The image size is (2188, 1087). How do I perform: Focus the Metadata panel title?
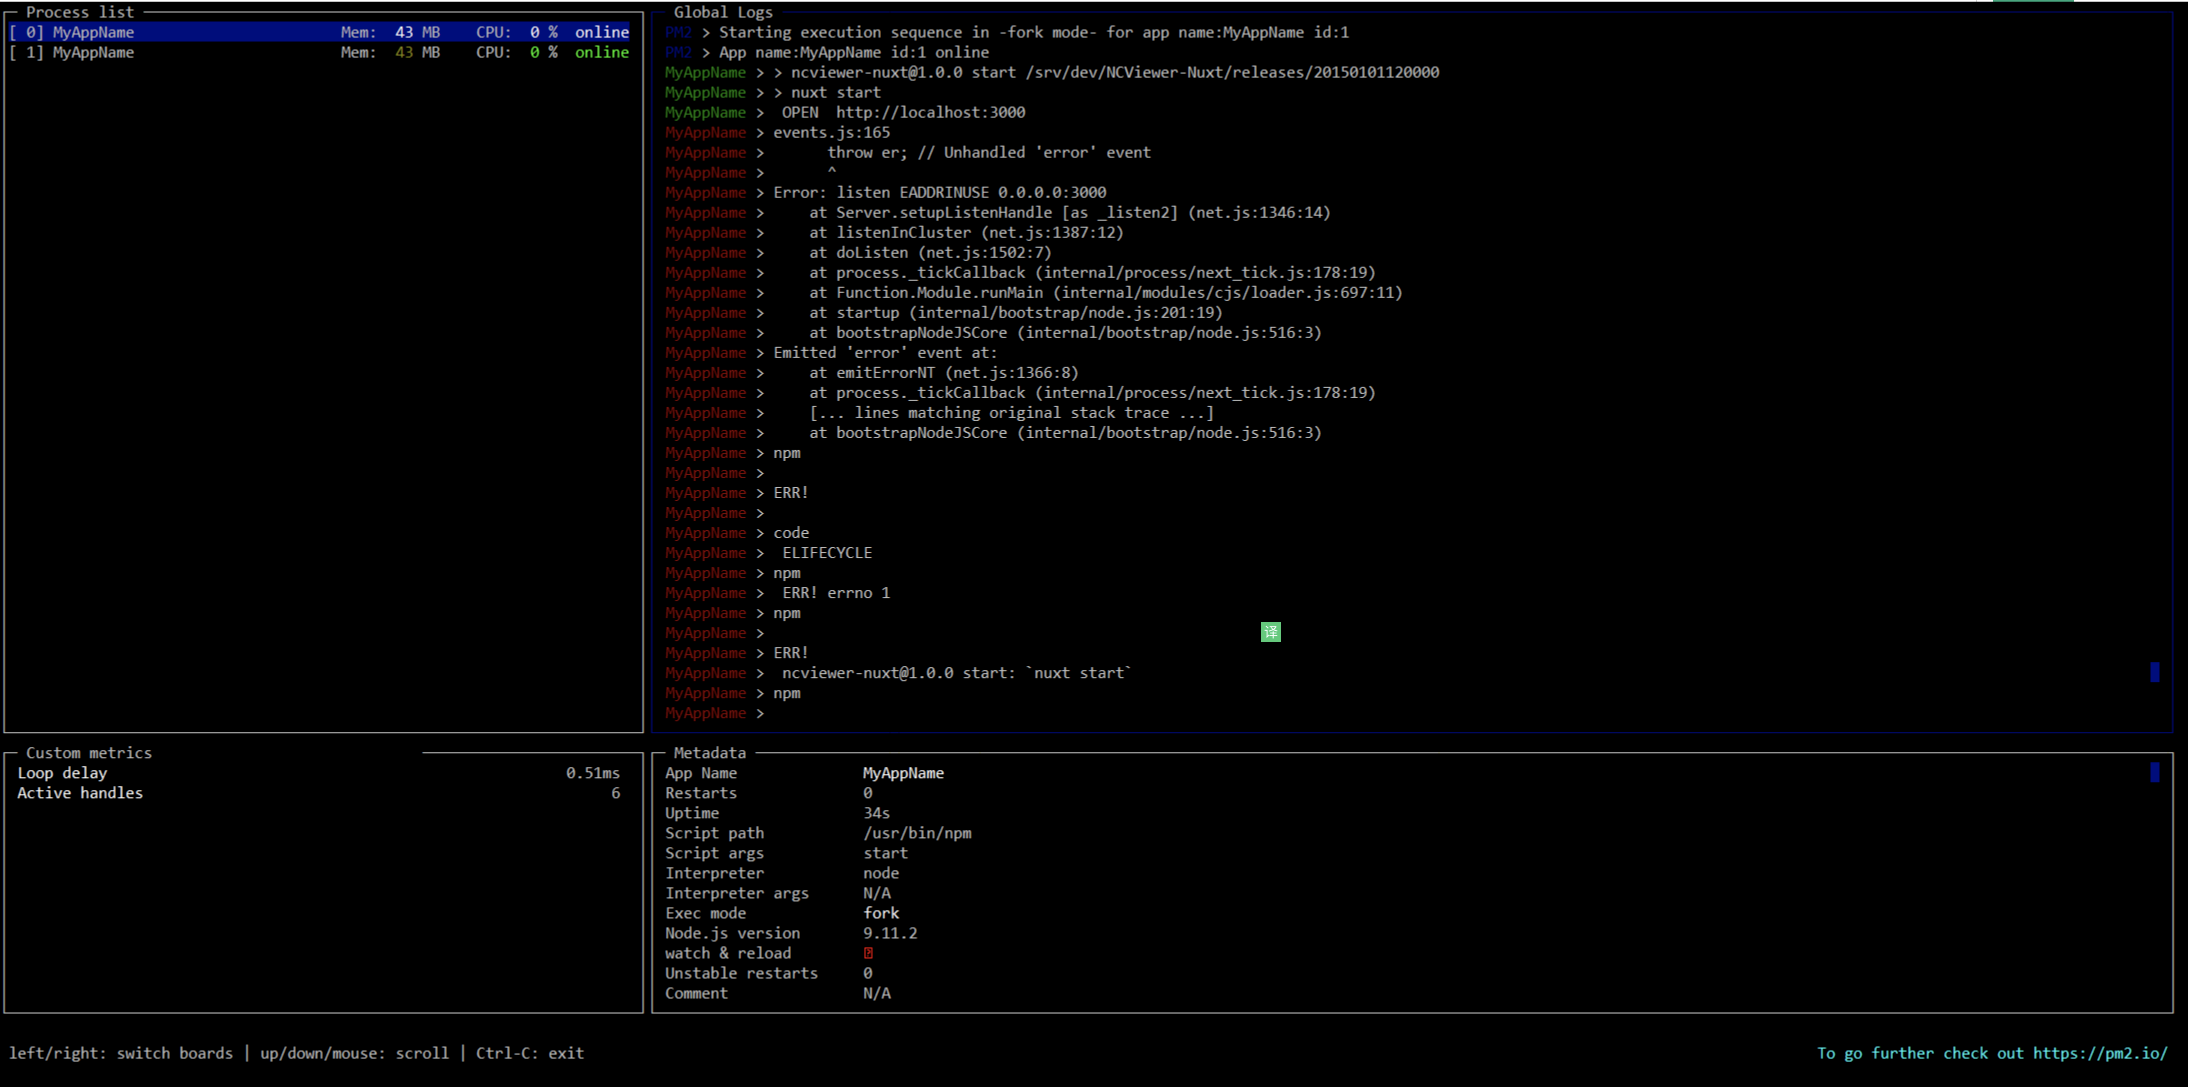point(709,753)
